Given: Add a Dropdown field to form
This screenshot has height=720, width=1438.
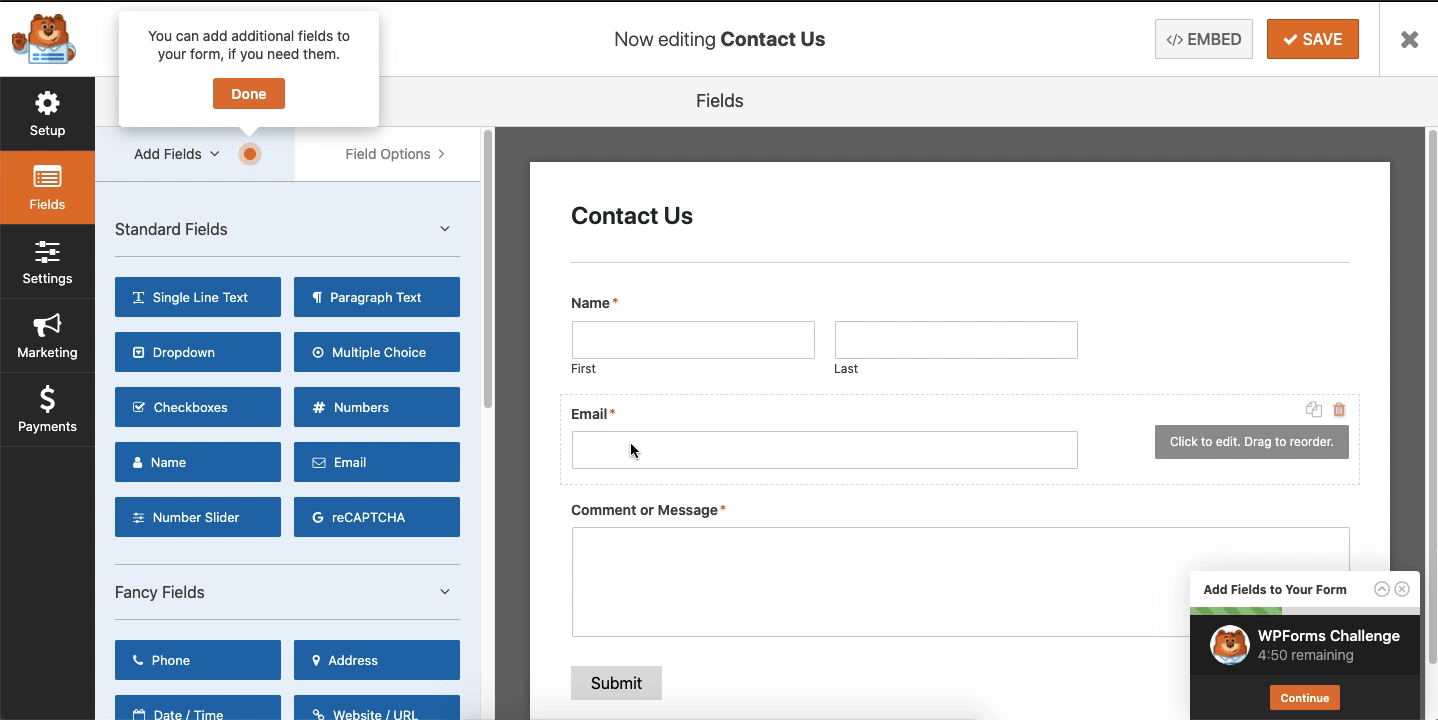Looking at the screenshot, I should pyautogui.click(x=198, y=352).
